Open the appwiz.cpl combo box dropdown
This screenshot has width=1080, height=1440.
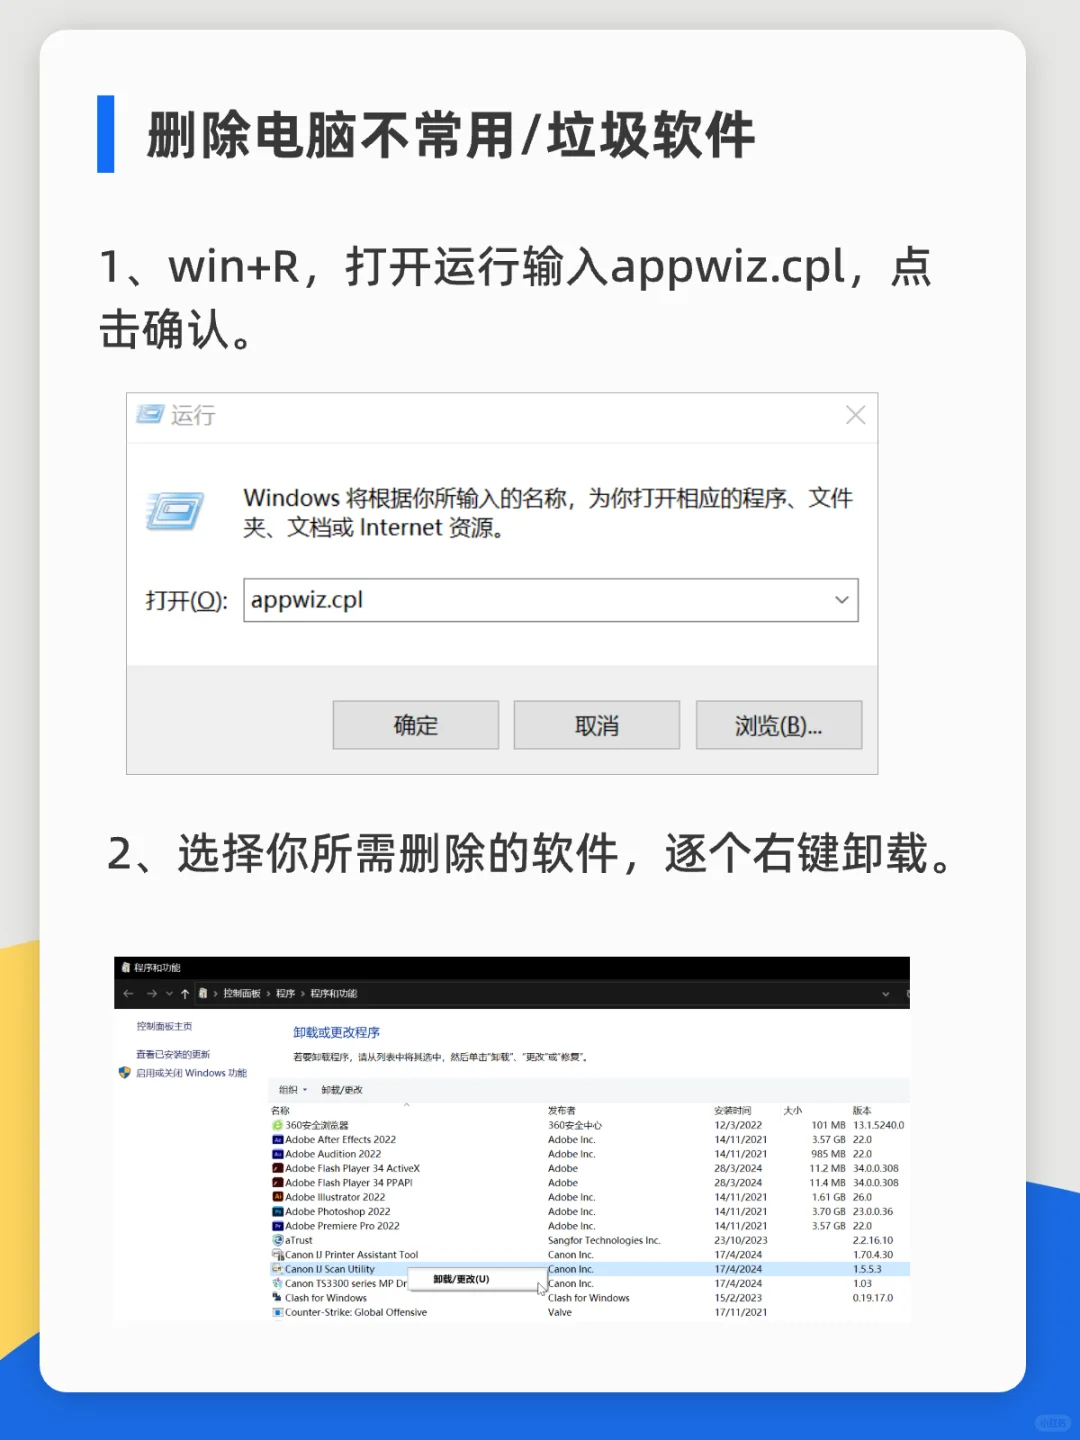841,600
